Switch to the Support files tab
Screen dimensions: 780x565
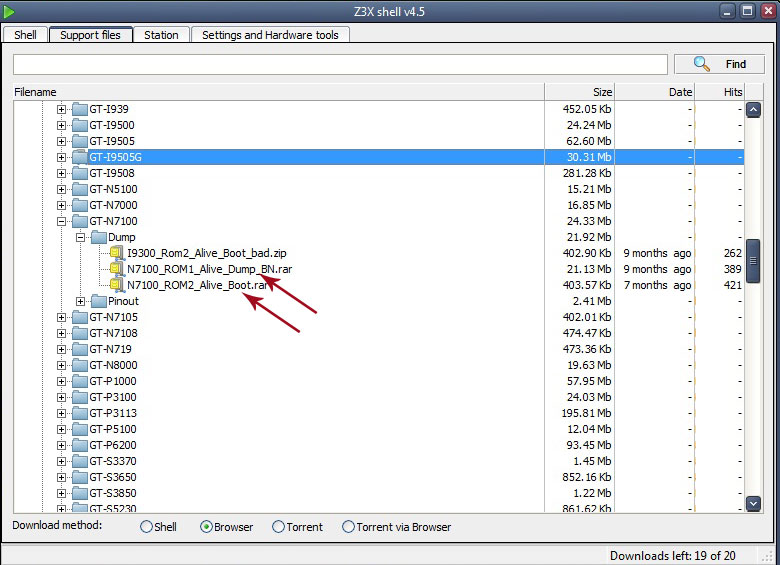(91, 34)
